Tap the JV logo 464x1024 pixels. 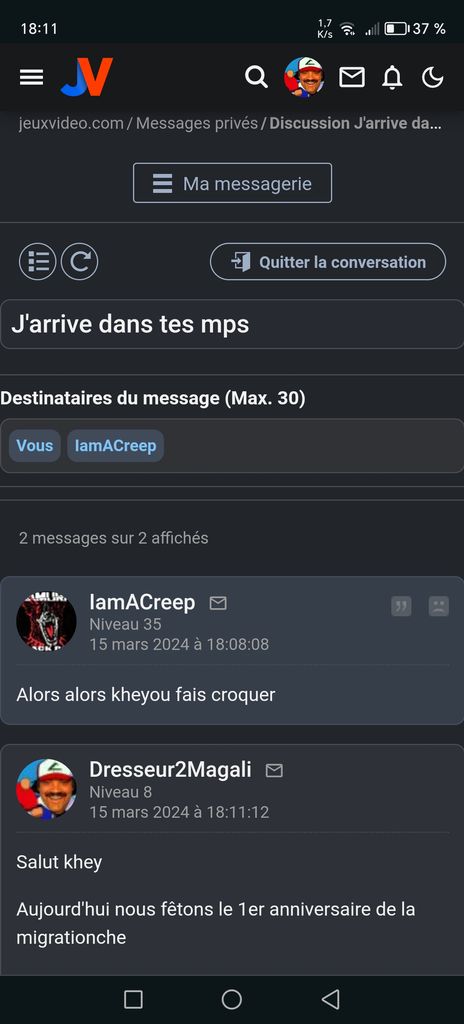[x=87, y=77]
